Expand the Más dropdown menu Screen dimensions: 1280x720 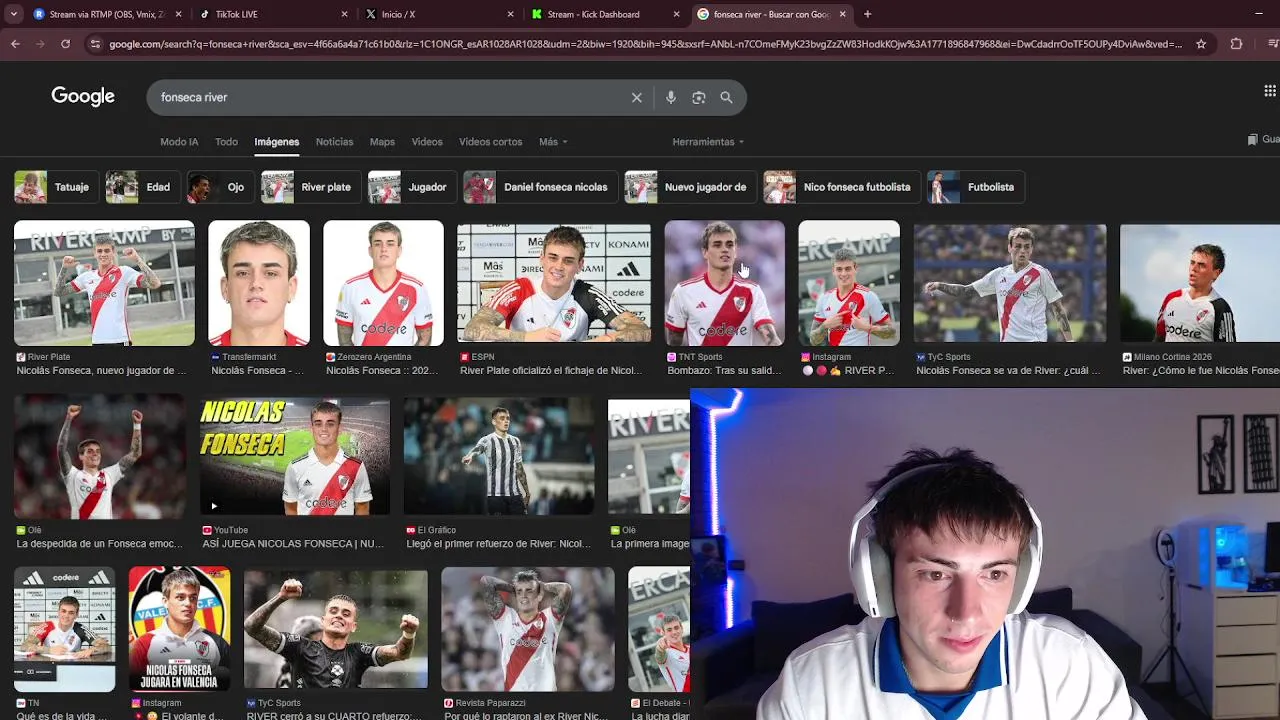553,142
